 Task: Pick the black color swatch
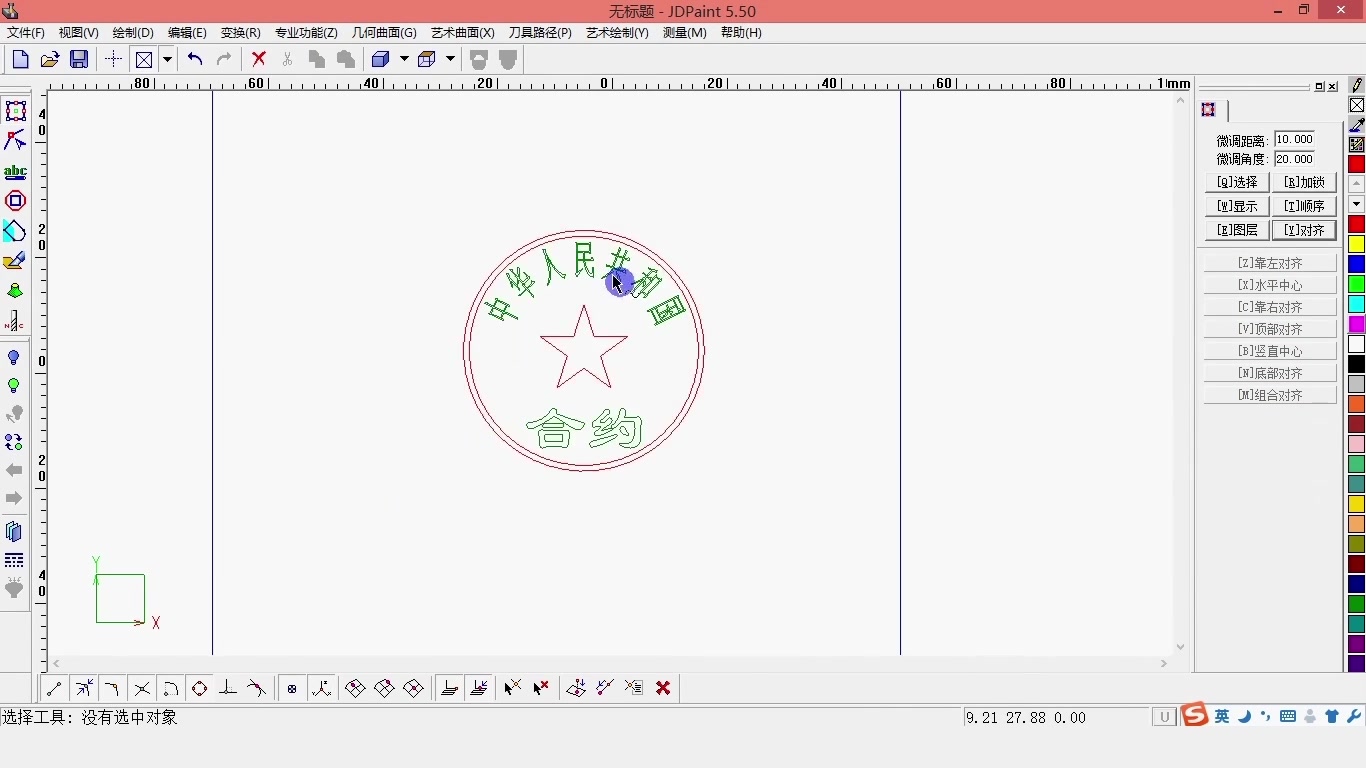click(x=1356, y=364)
